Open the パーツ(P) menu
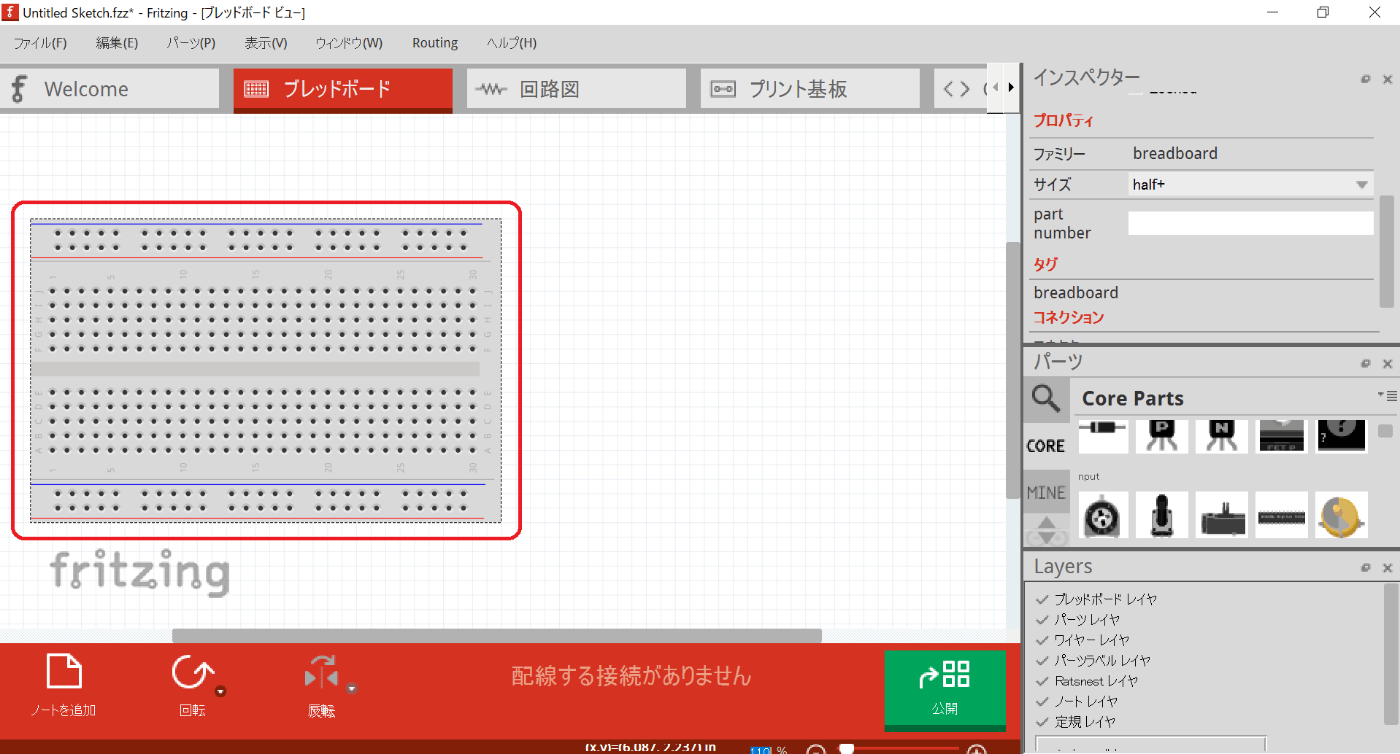The height and width of the screenshot is (754, 1400). [191, 43]
